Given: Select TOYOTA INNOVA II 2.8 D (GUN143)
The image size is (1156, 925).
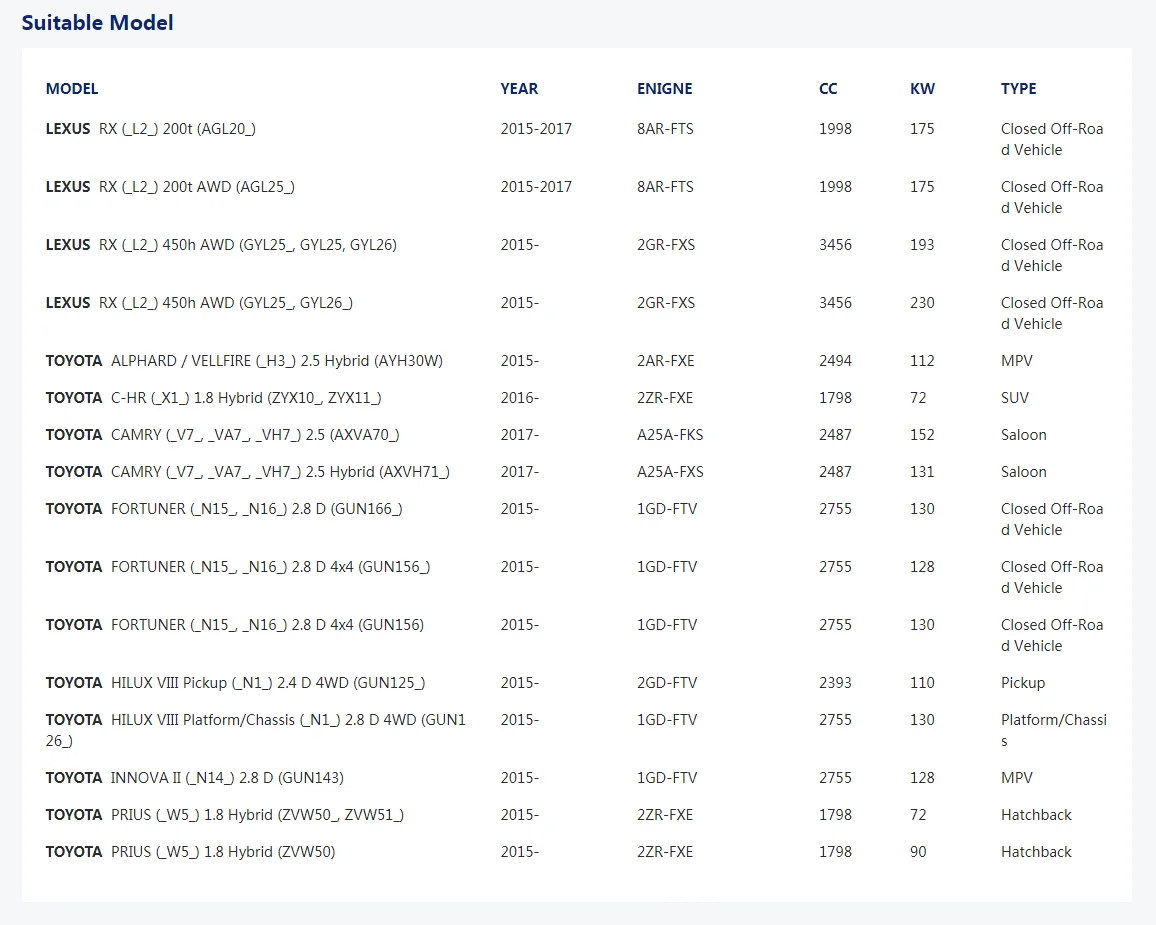Looking at the screenshot, I should point(195,778).
